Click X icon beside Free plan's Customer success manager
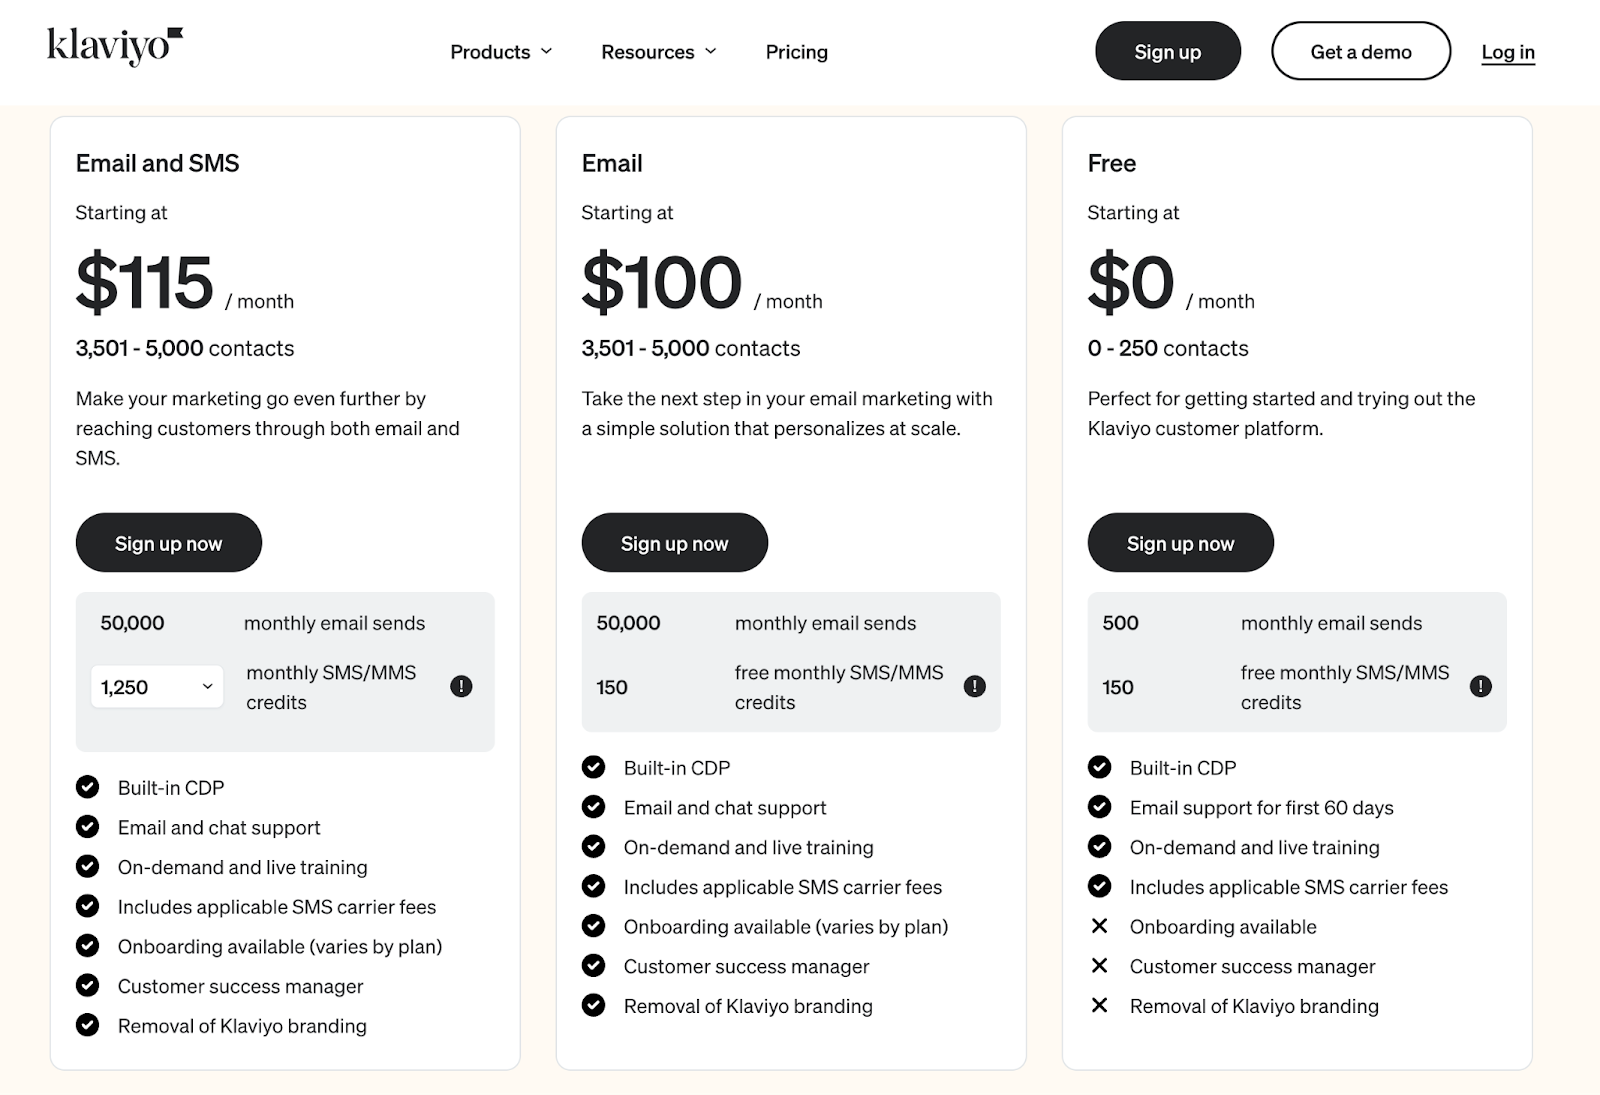The image size is (1600, 1095). tap(1099, 966)
